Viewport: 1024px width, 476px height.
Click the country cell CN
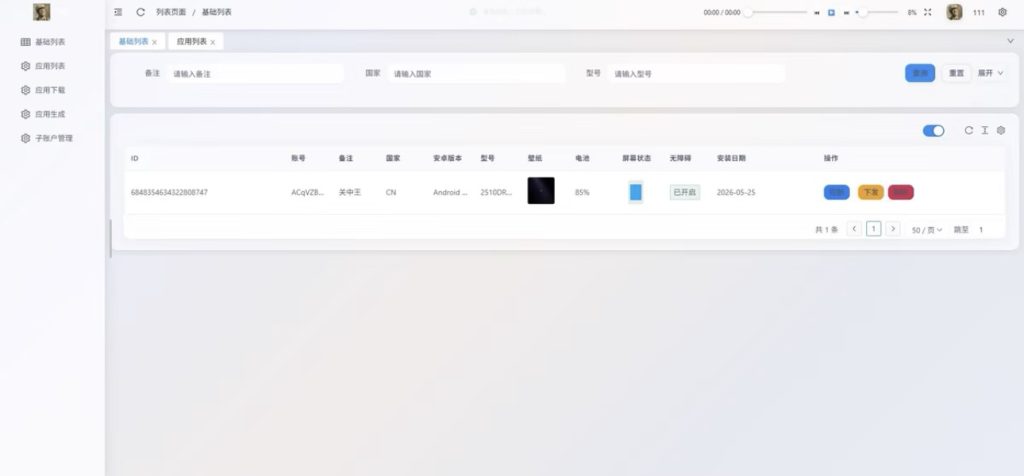(x=391, y=193)
